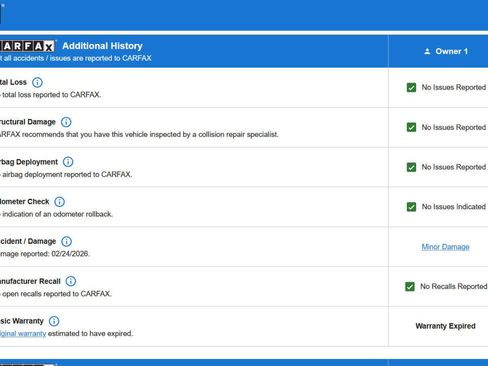Viewport: 488px width, 366px height.
Task: Click 'airbag deployment reported to CARFAX' text
Action: (67, 175)
